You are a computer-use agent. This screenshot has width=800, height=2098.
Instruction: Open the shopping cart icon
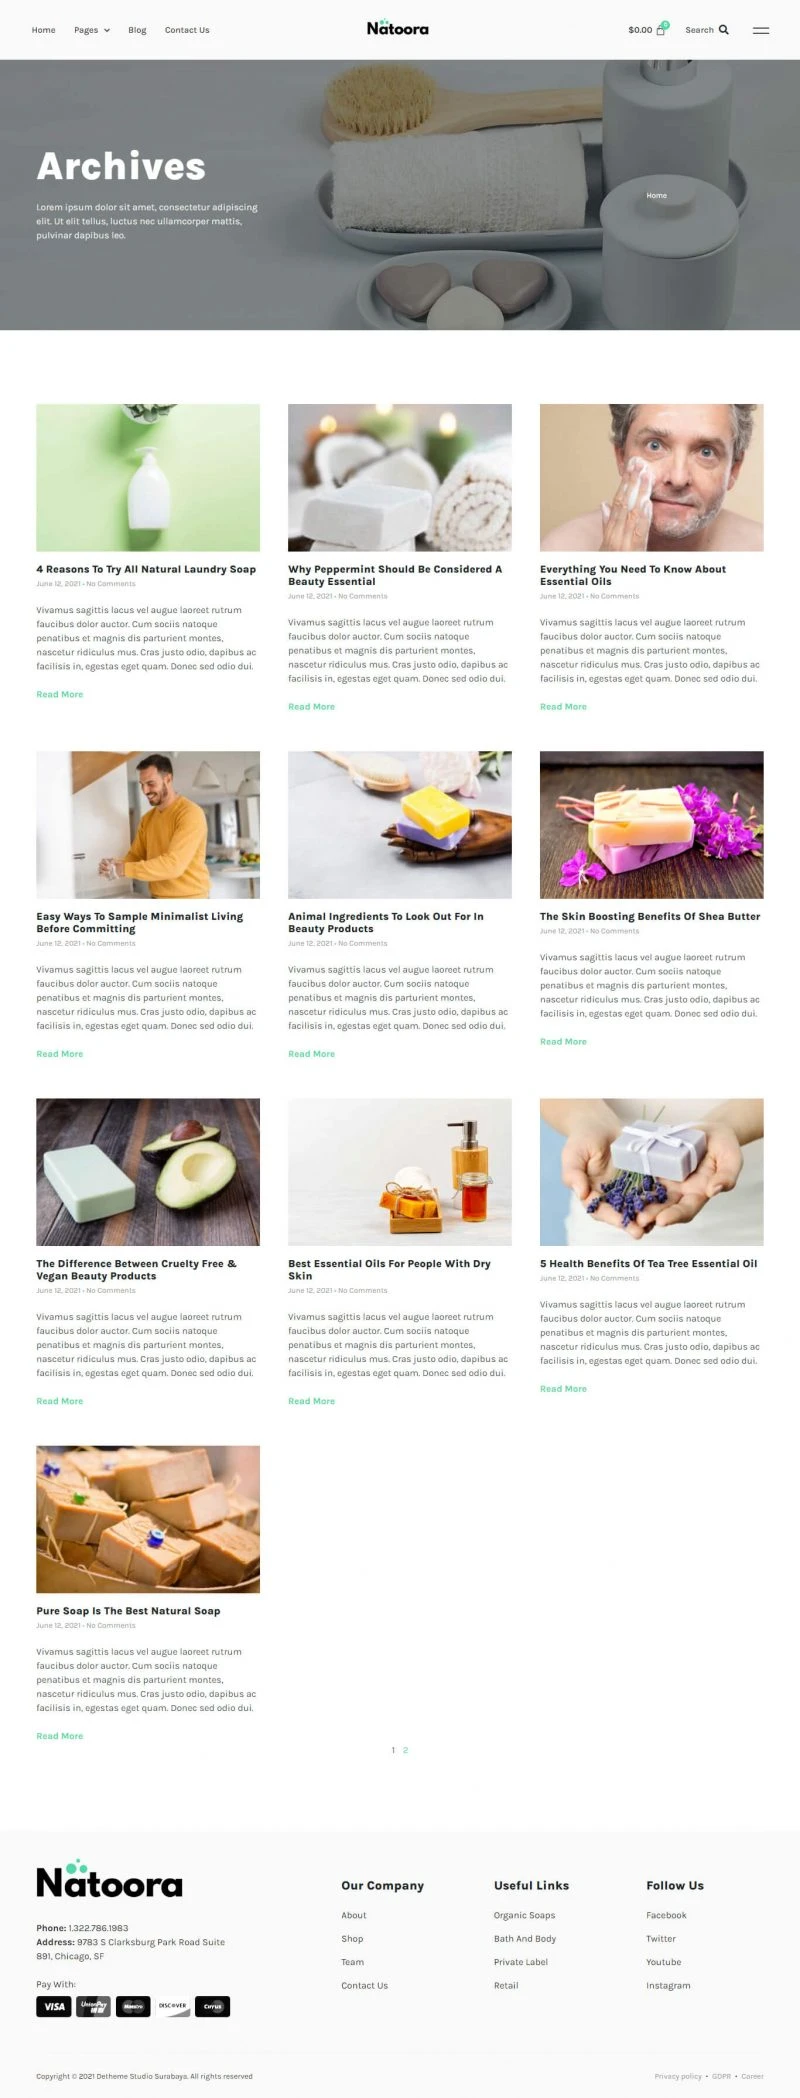tap(660, 30)
